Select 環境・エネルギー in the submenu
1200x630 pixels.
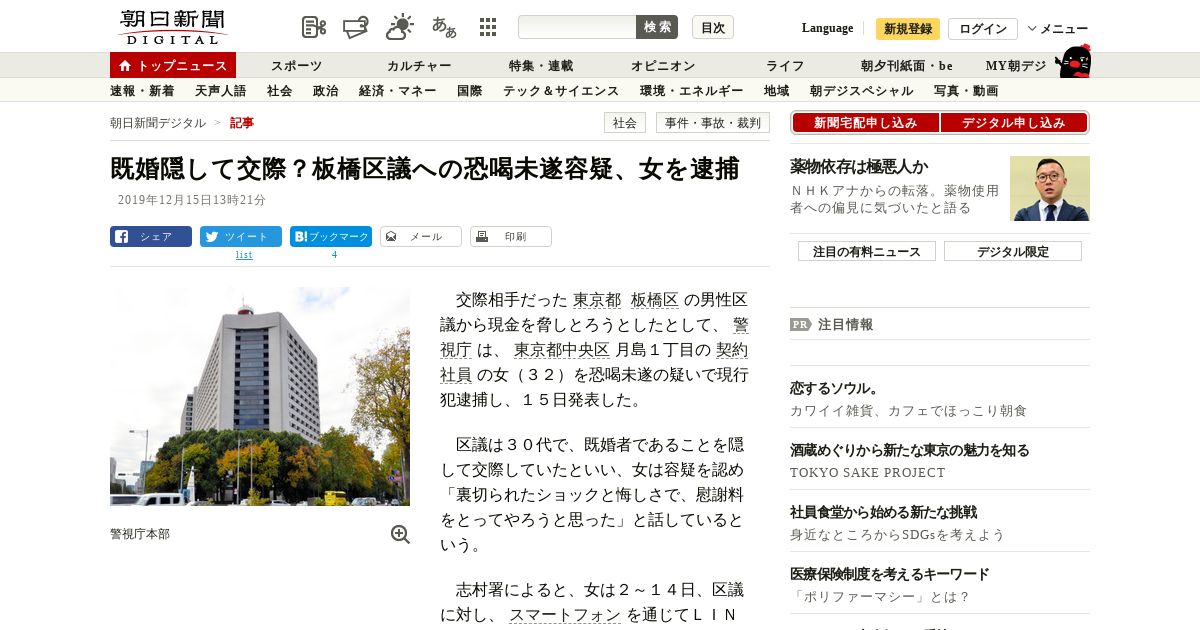click(x=692, y=91)
